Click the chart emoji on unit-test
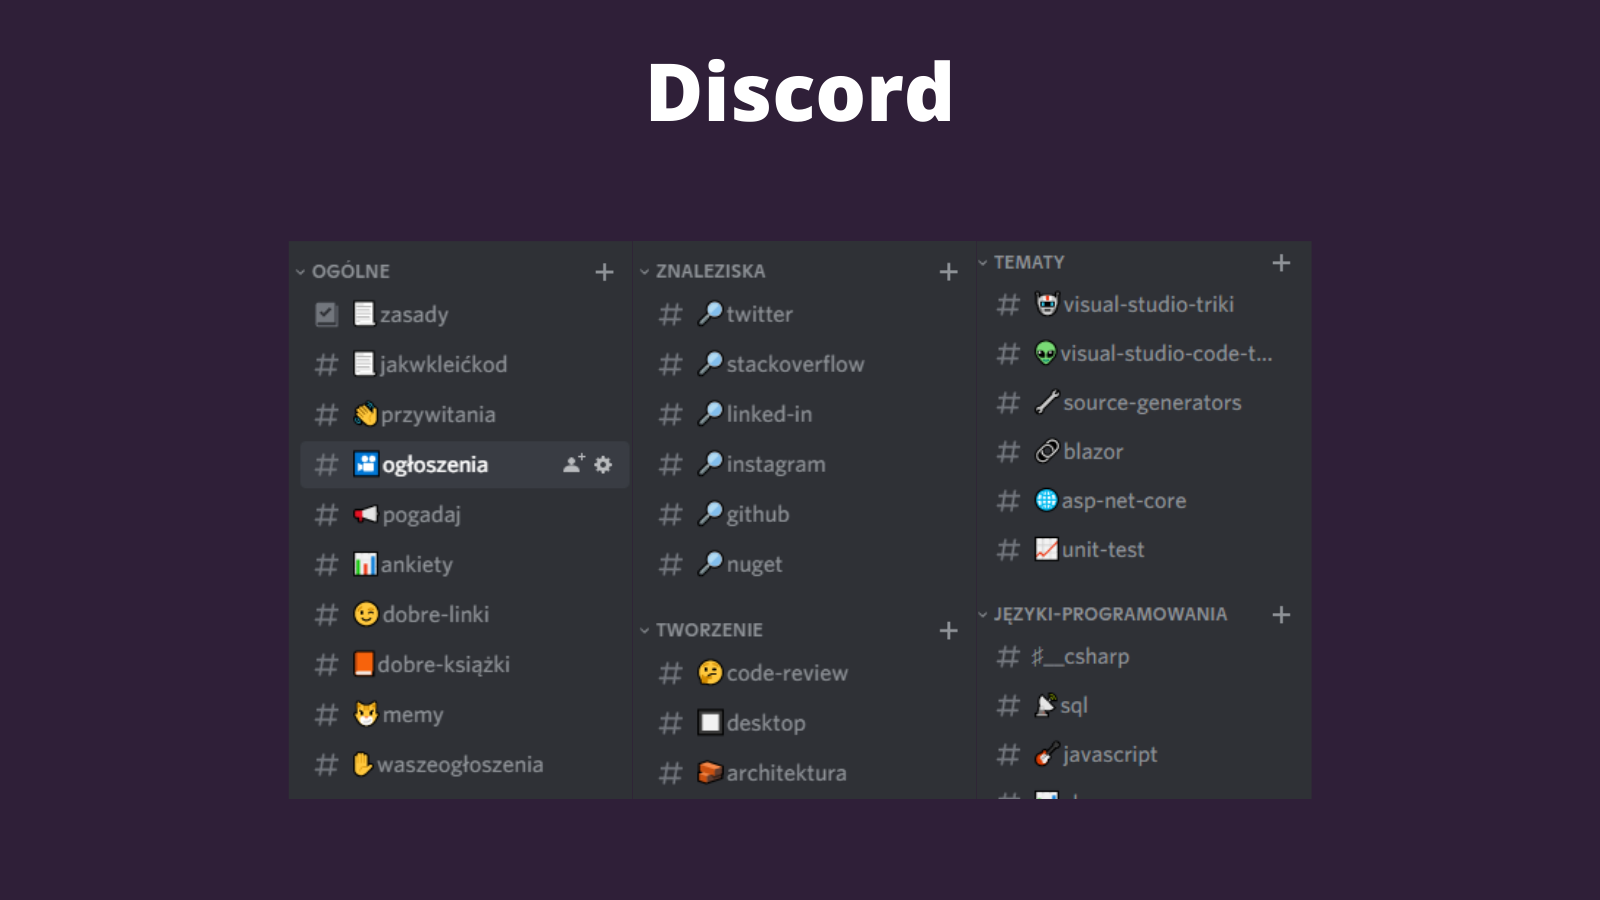 coord(1046,549)
